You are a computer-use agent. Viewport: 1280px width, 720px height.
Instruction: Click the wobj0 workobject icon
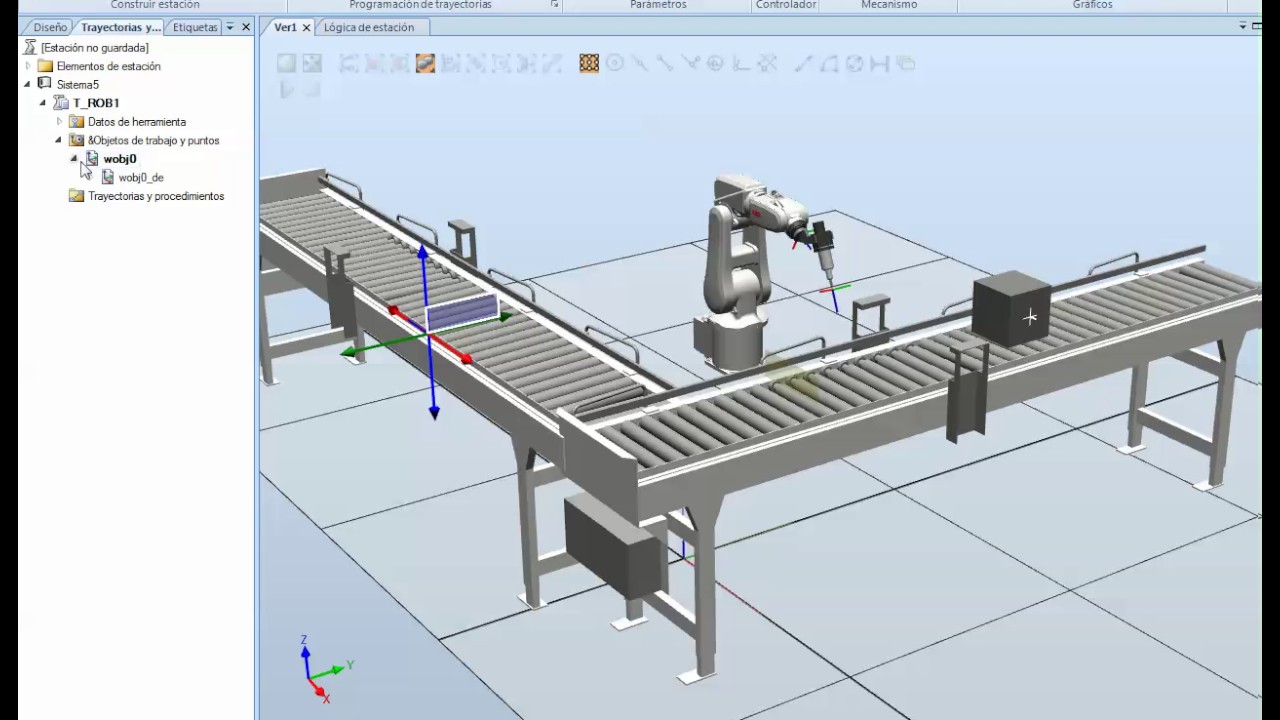click(x=92, y=159)
